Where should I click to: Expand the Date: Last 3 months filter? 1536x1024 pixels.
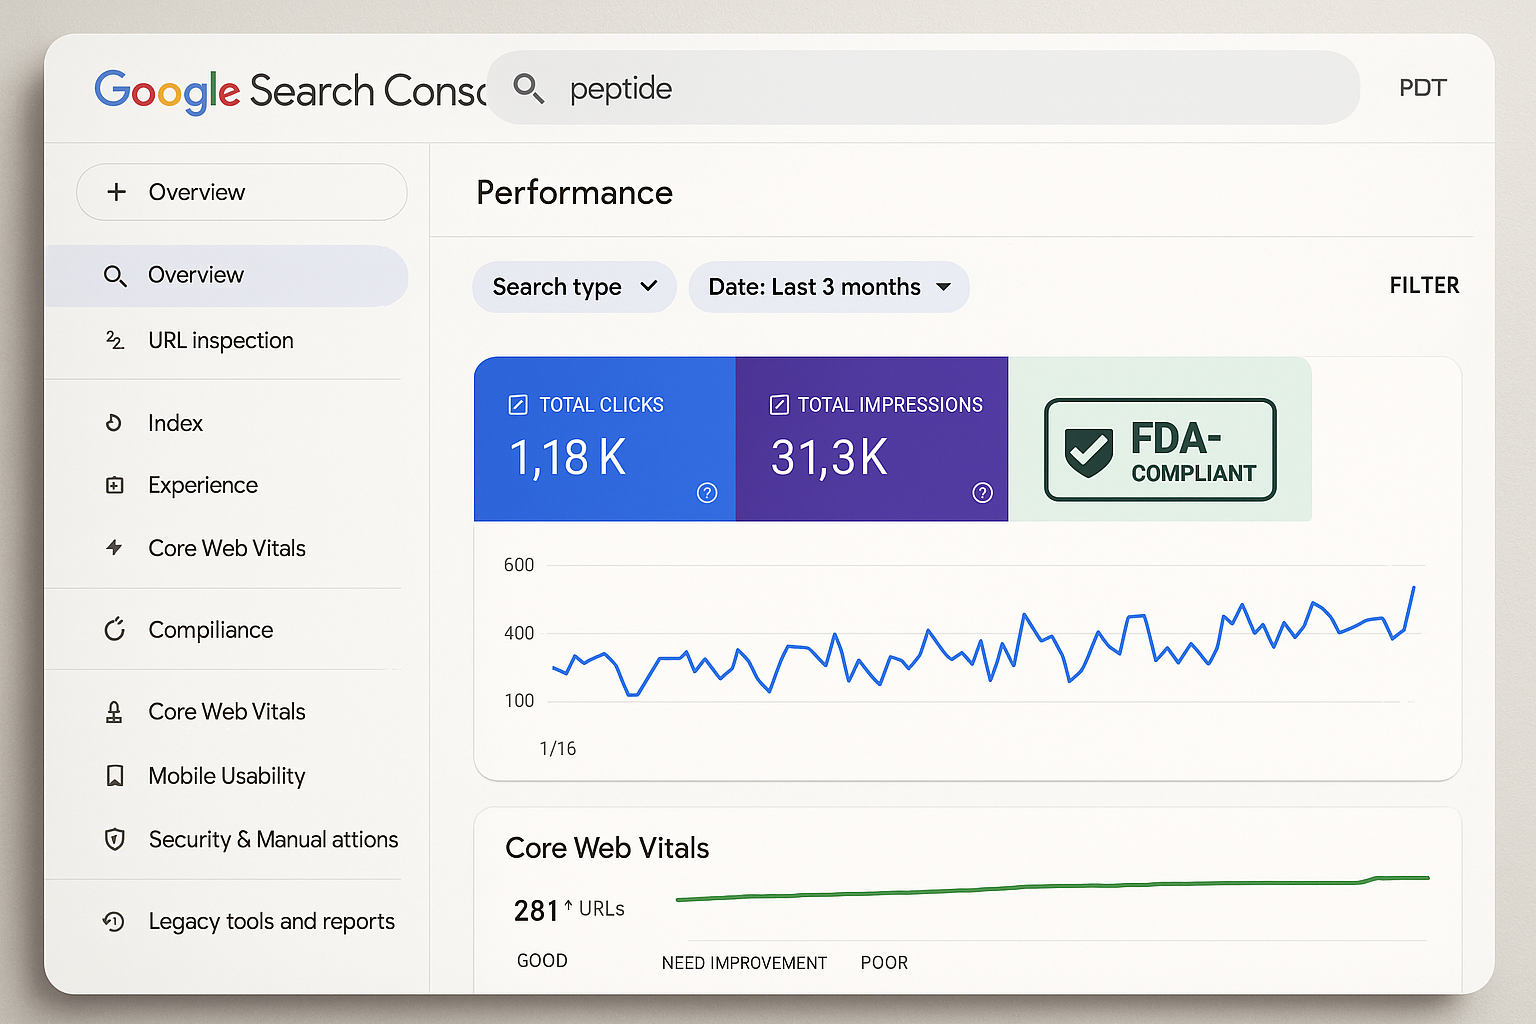click(x=828, y=287)
